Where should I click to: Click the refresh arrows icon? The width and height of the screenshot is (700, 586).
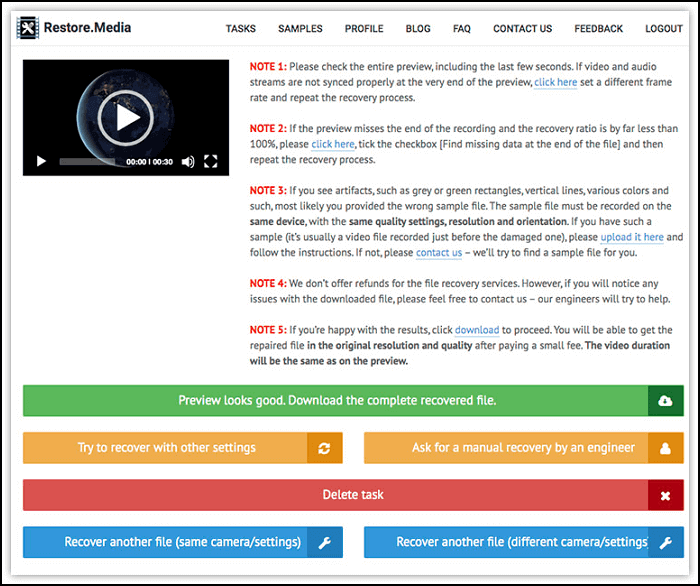click(x=325, y=448)
